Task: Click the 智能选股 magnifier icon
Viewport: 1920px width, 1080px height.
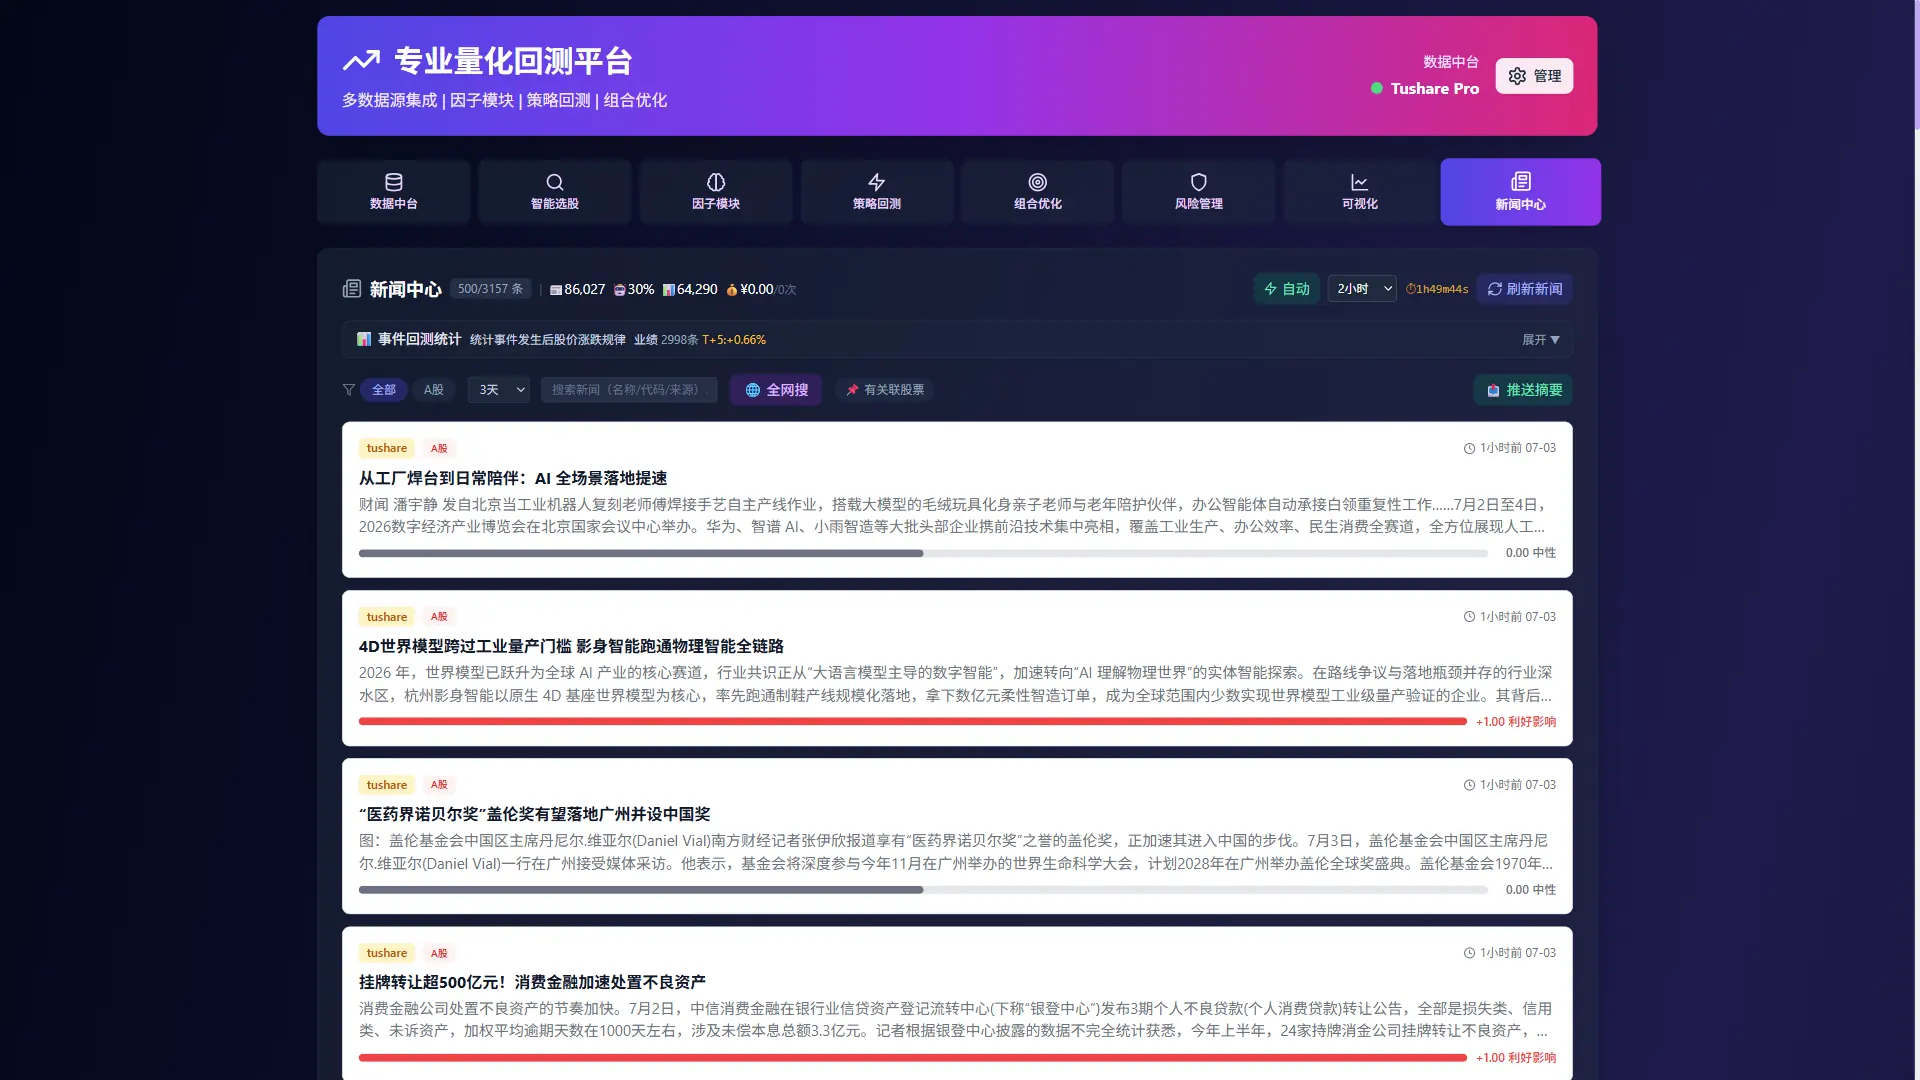Action: pyautogui.click(x=555, y=182)
